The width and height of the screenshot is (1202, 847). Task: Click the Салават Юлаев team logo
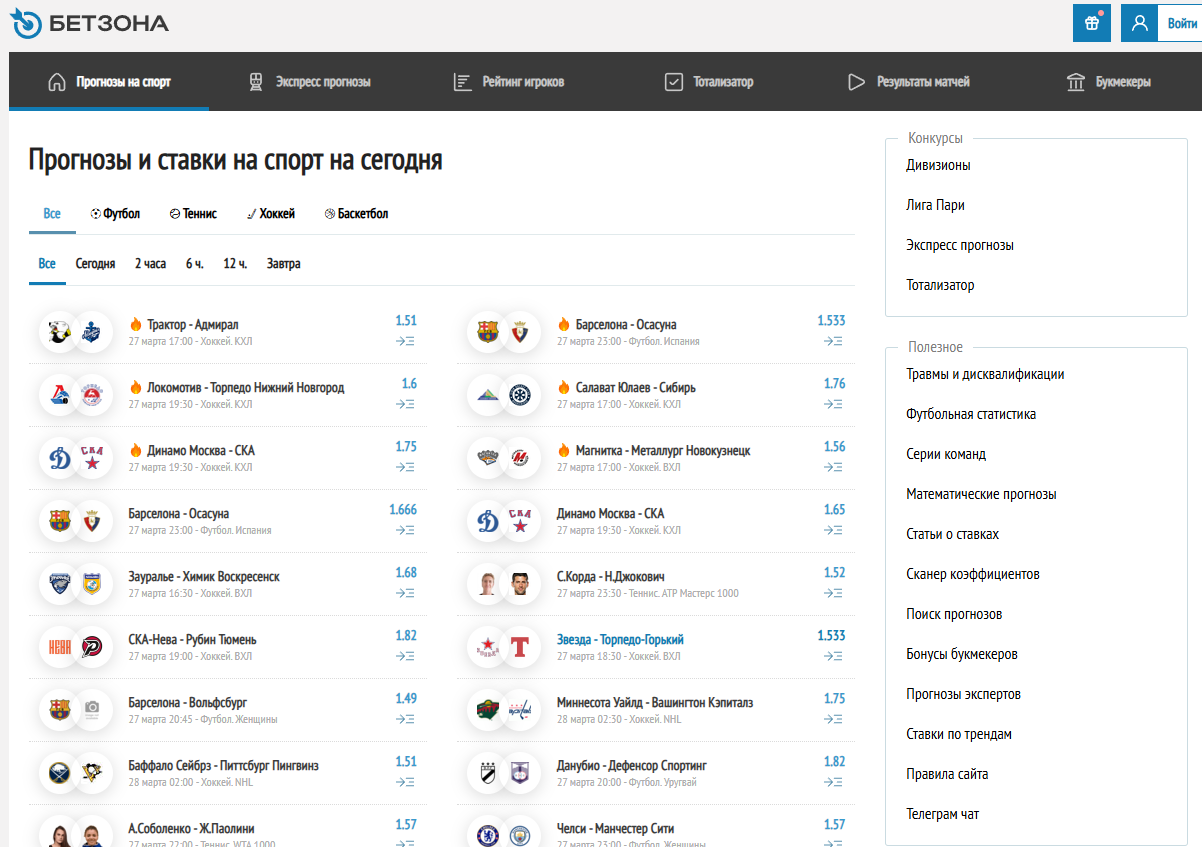point(488,395)
